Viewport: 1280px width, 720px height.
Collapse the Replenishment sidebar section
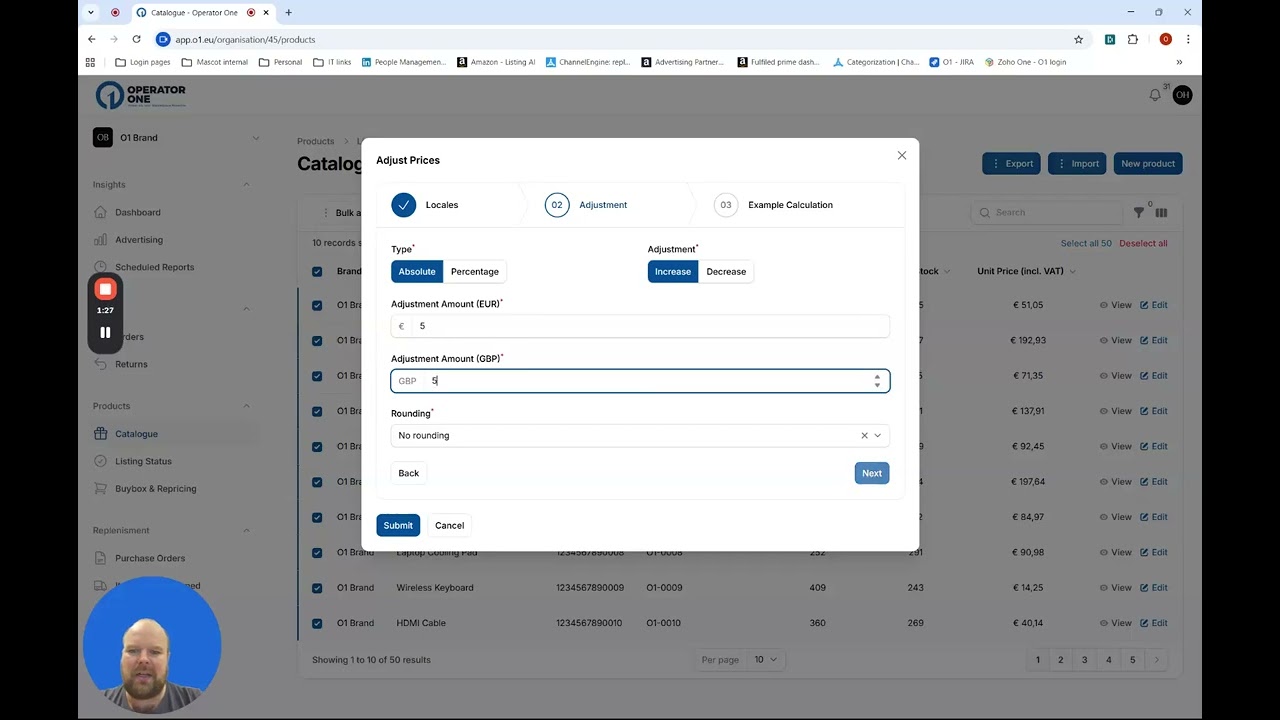coord(246,531)
